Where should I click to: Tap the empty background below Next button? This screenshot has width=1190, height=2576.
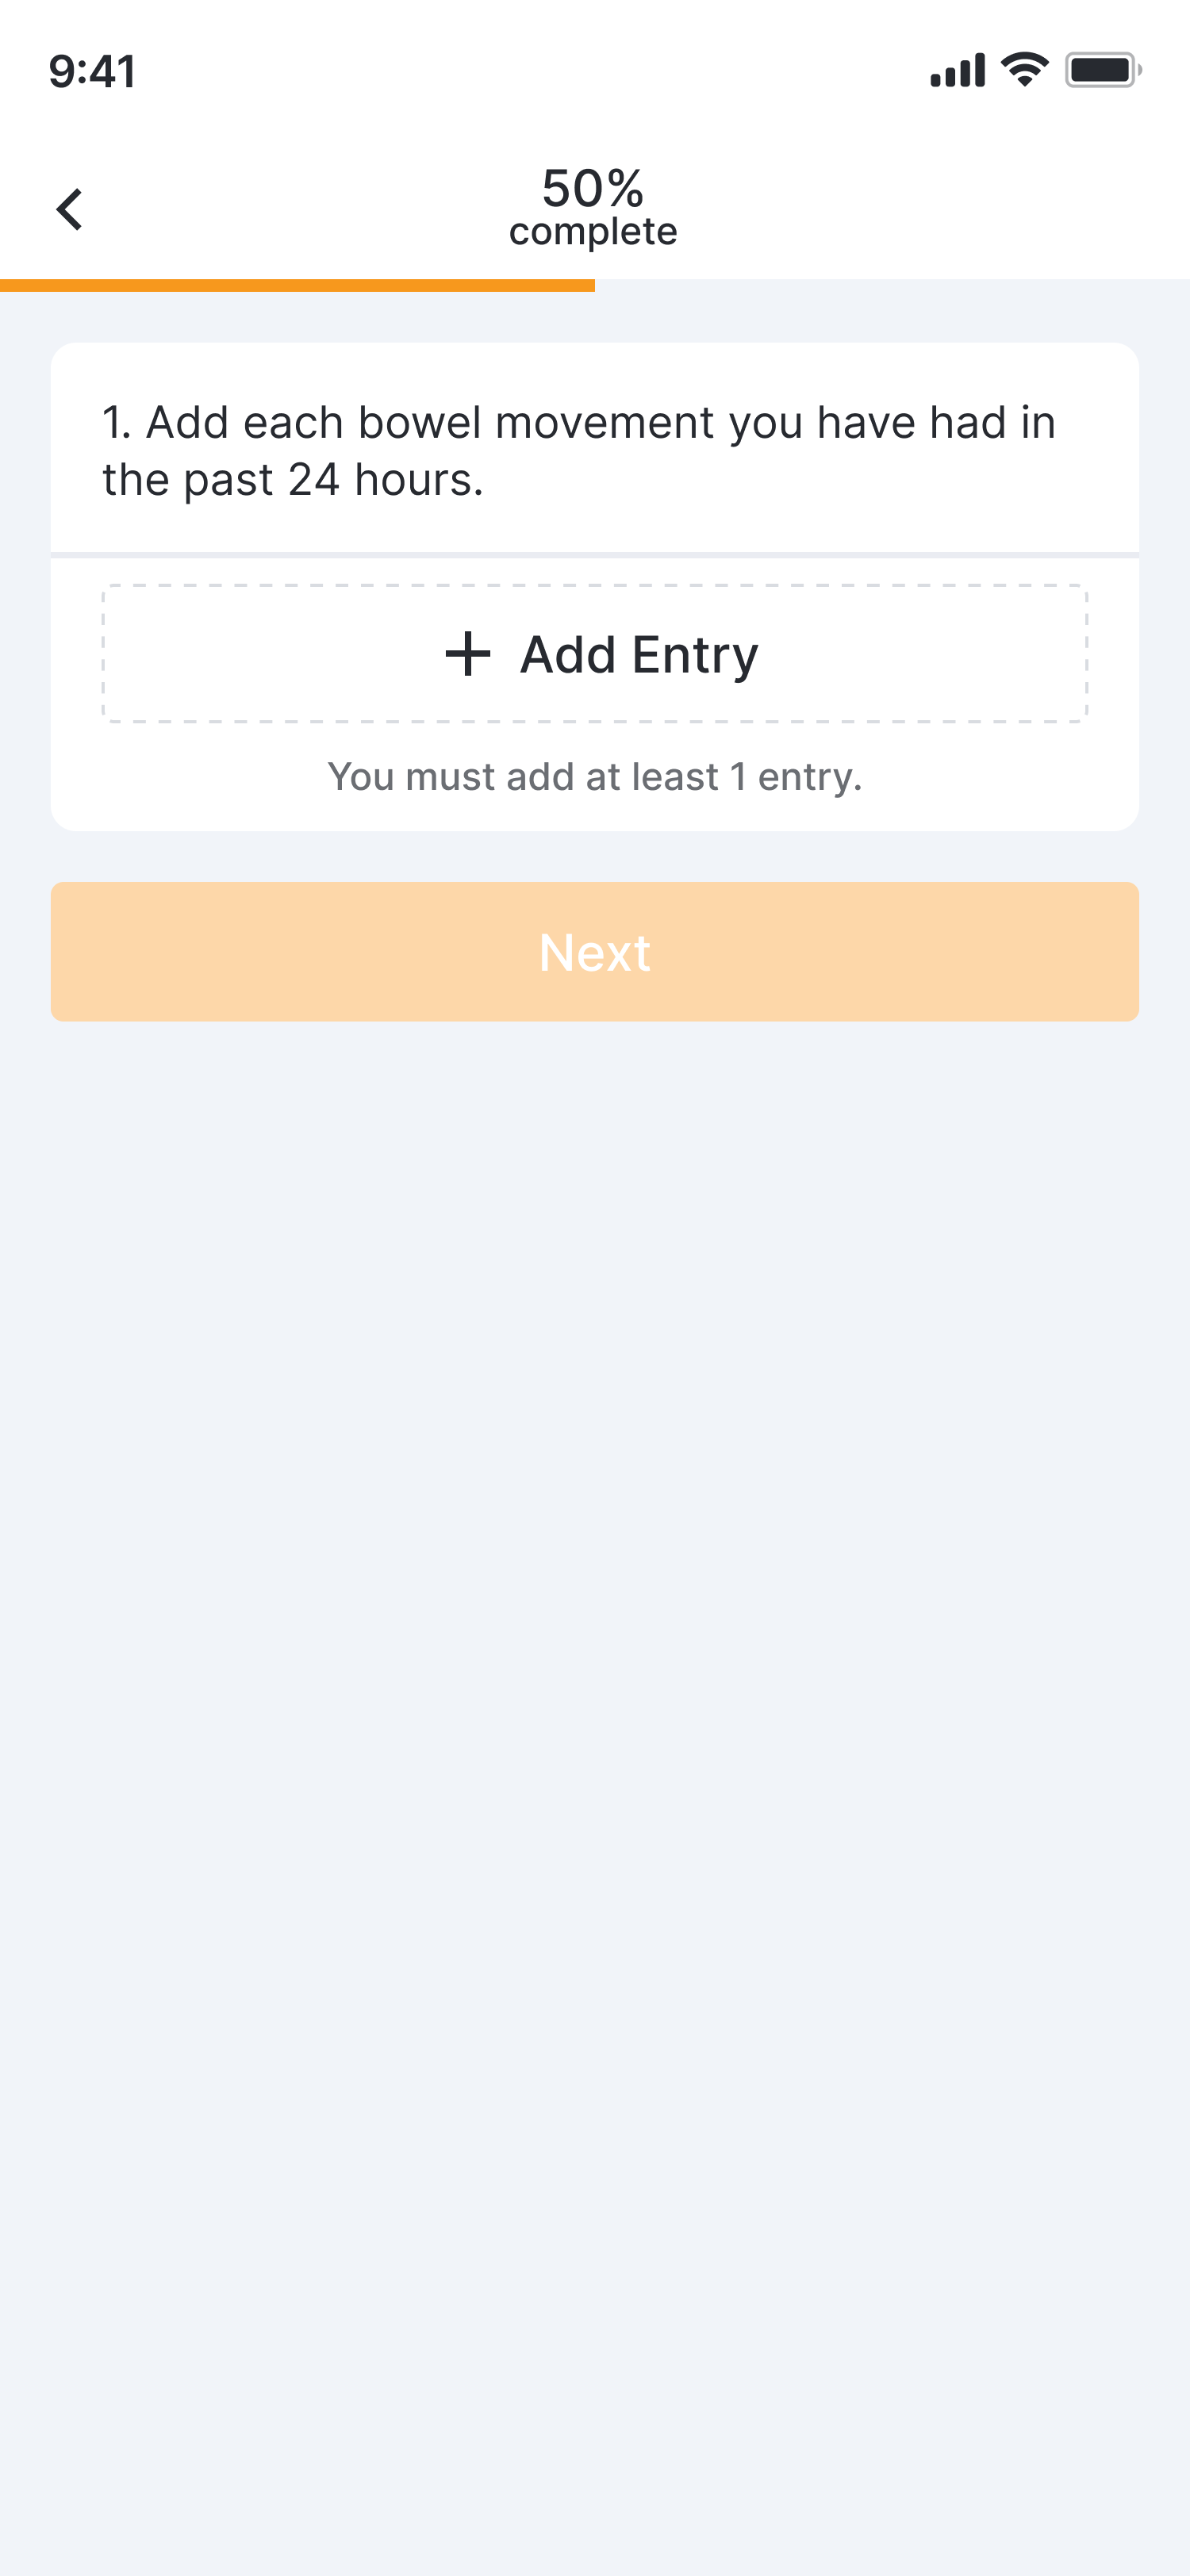(594, 1700)
